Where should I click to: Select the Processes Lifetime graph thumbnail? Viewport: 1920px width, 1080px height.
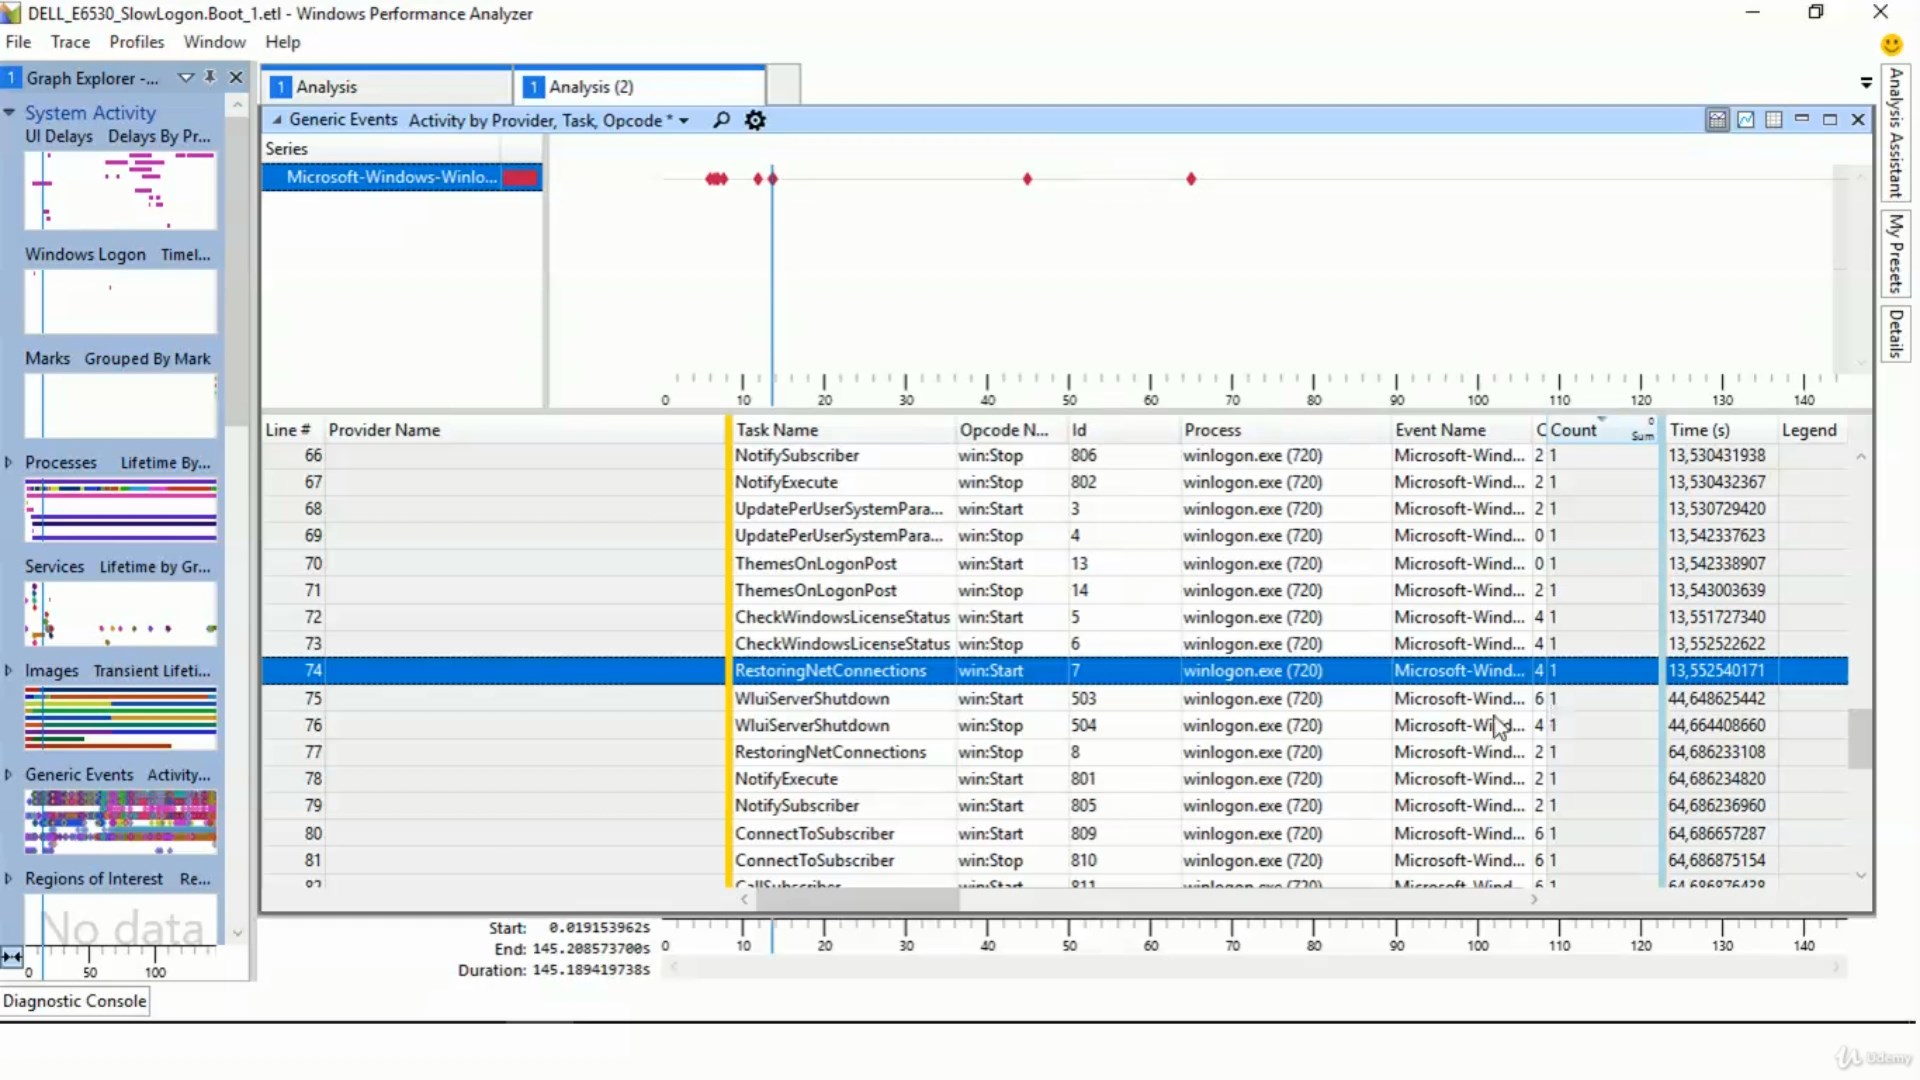pyautogui.click(x=120, y=509)
